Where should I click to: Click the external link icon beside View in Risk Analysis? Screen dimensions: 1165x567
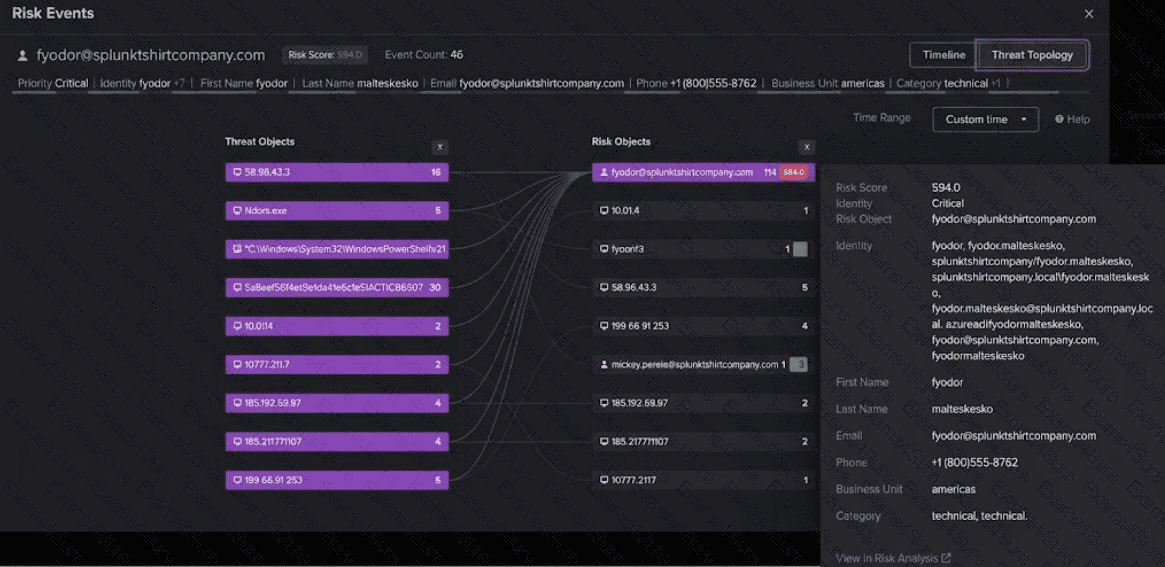946,558
